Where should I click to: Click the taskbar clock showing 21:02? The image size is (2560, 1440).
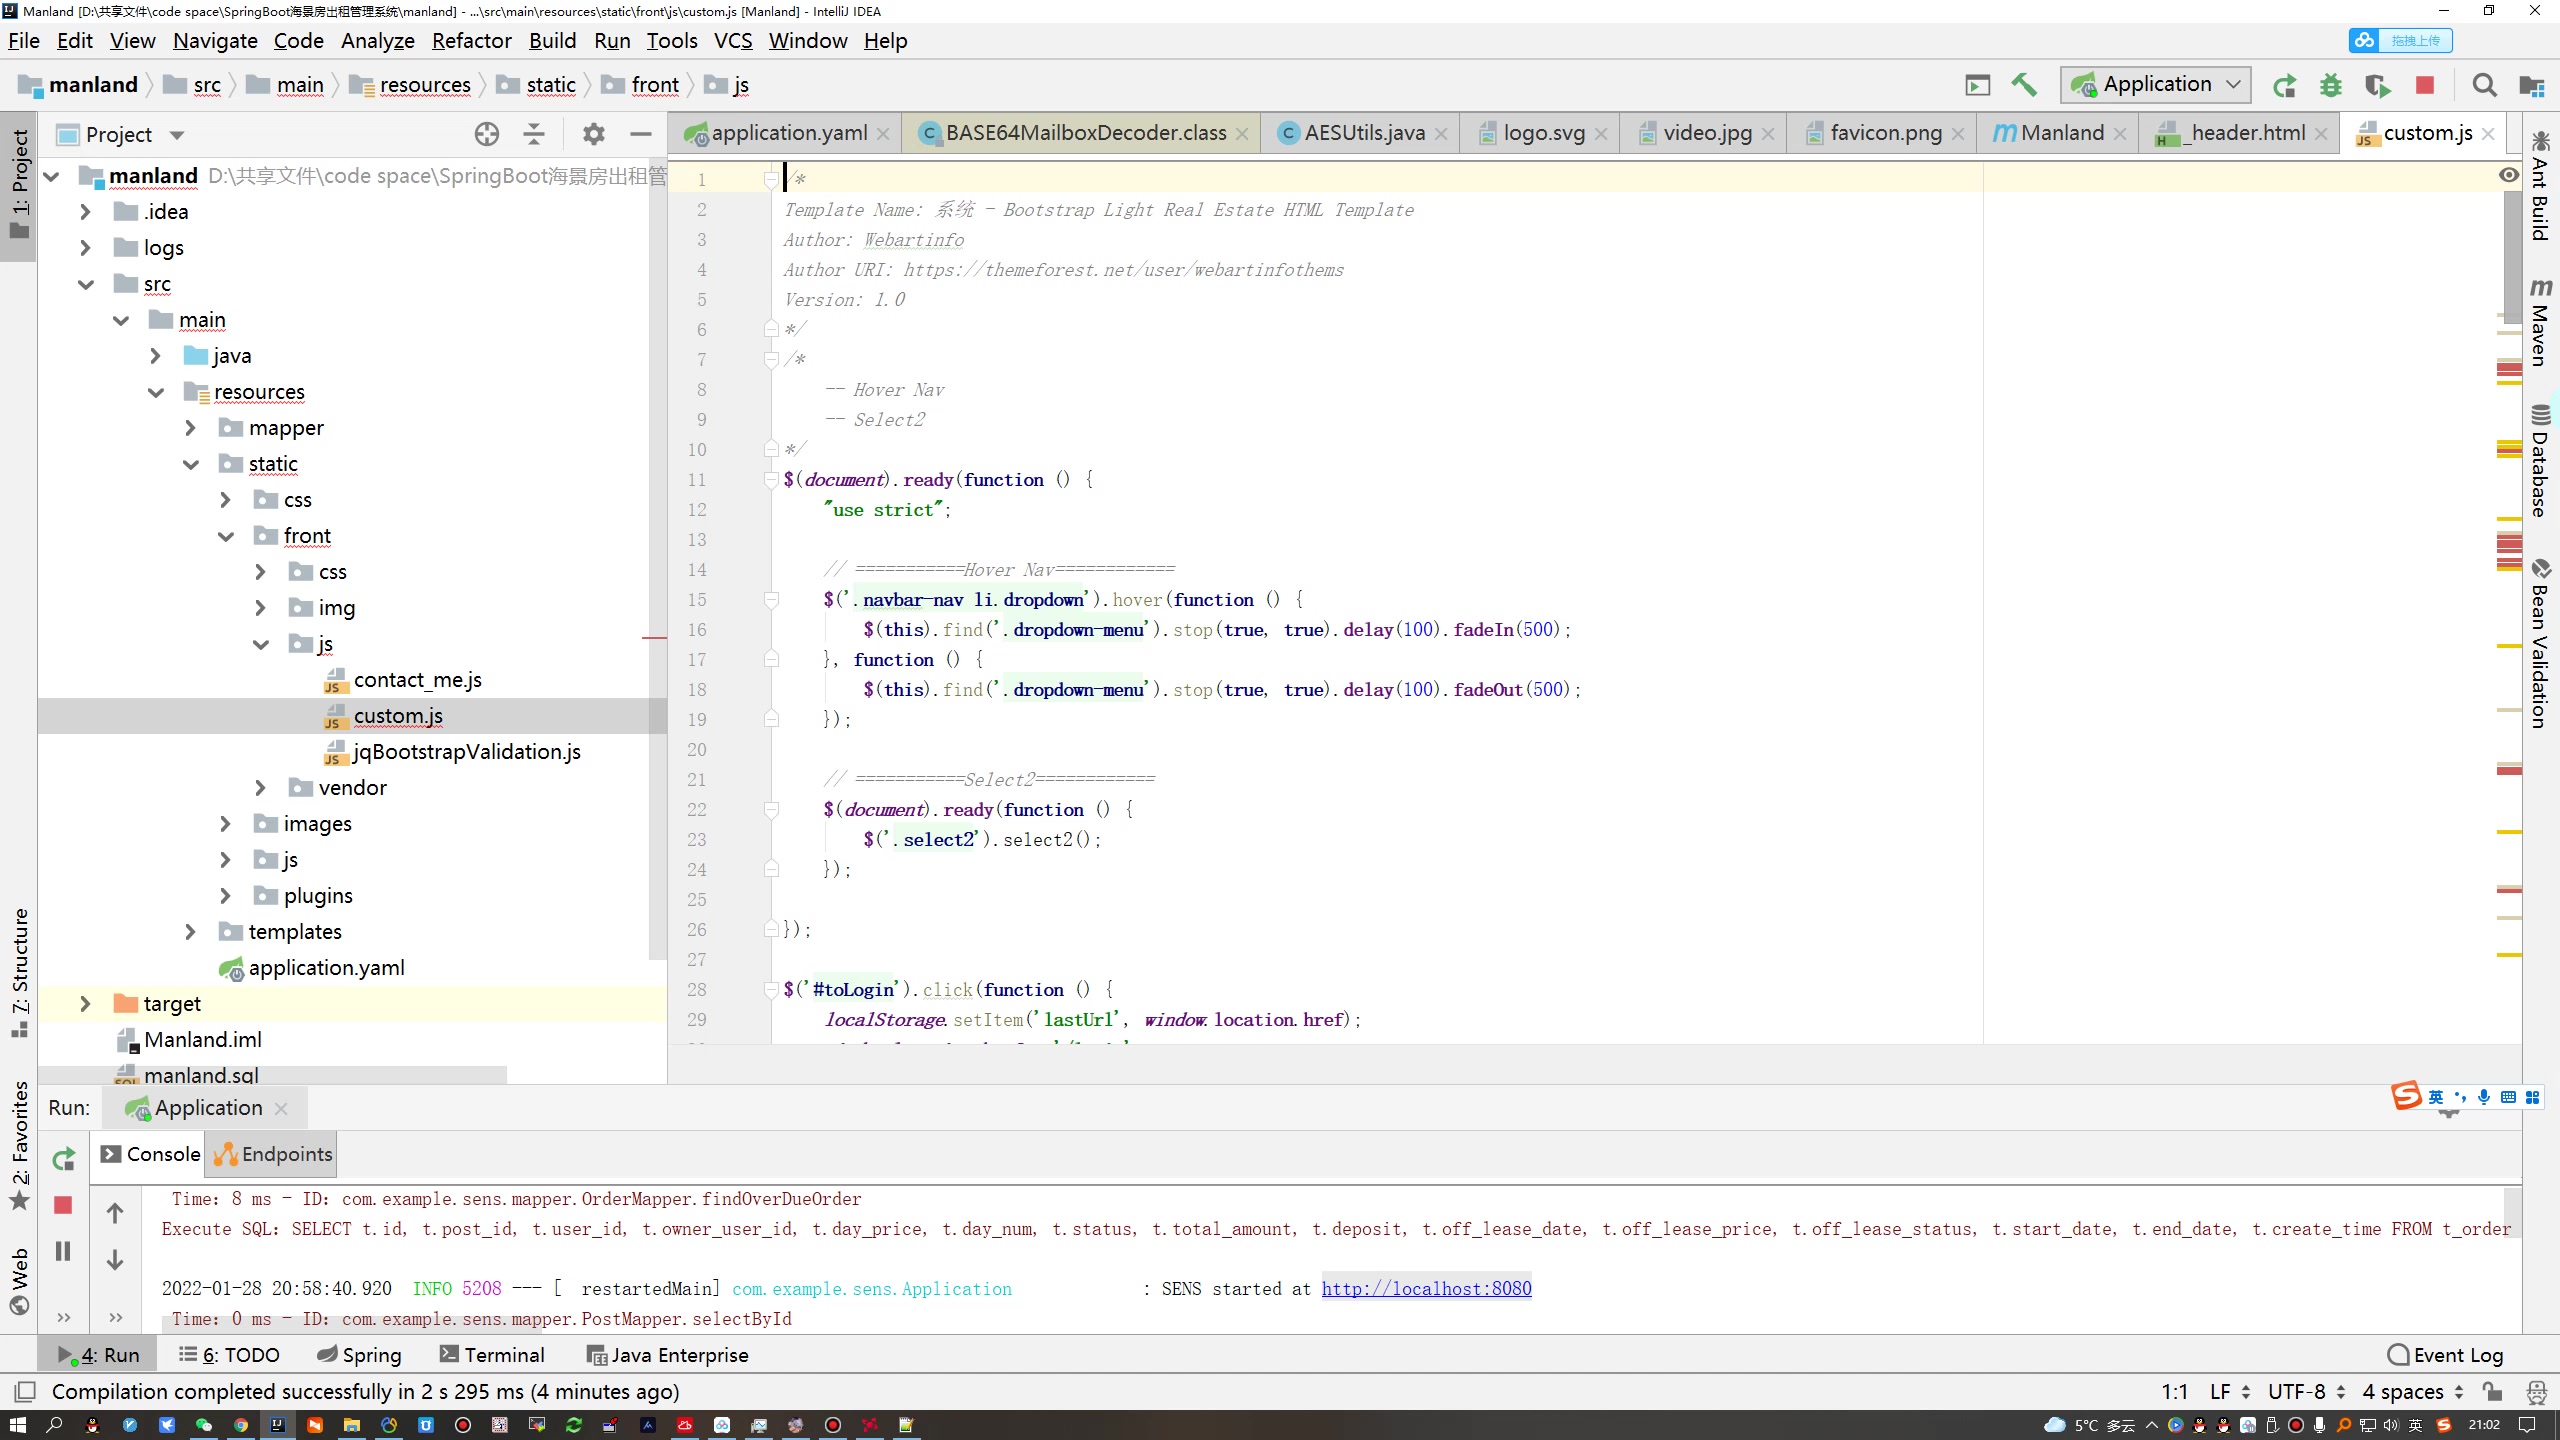click(2484, 1425)
